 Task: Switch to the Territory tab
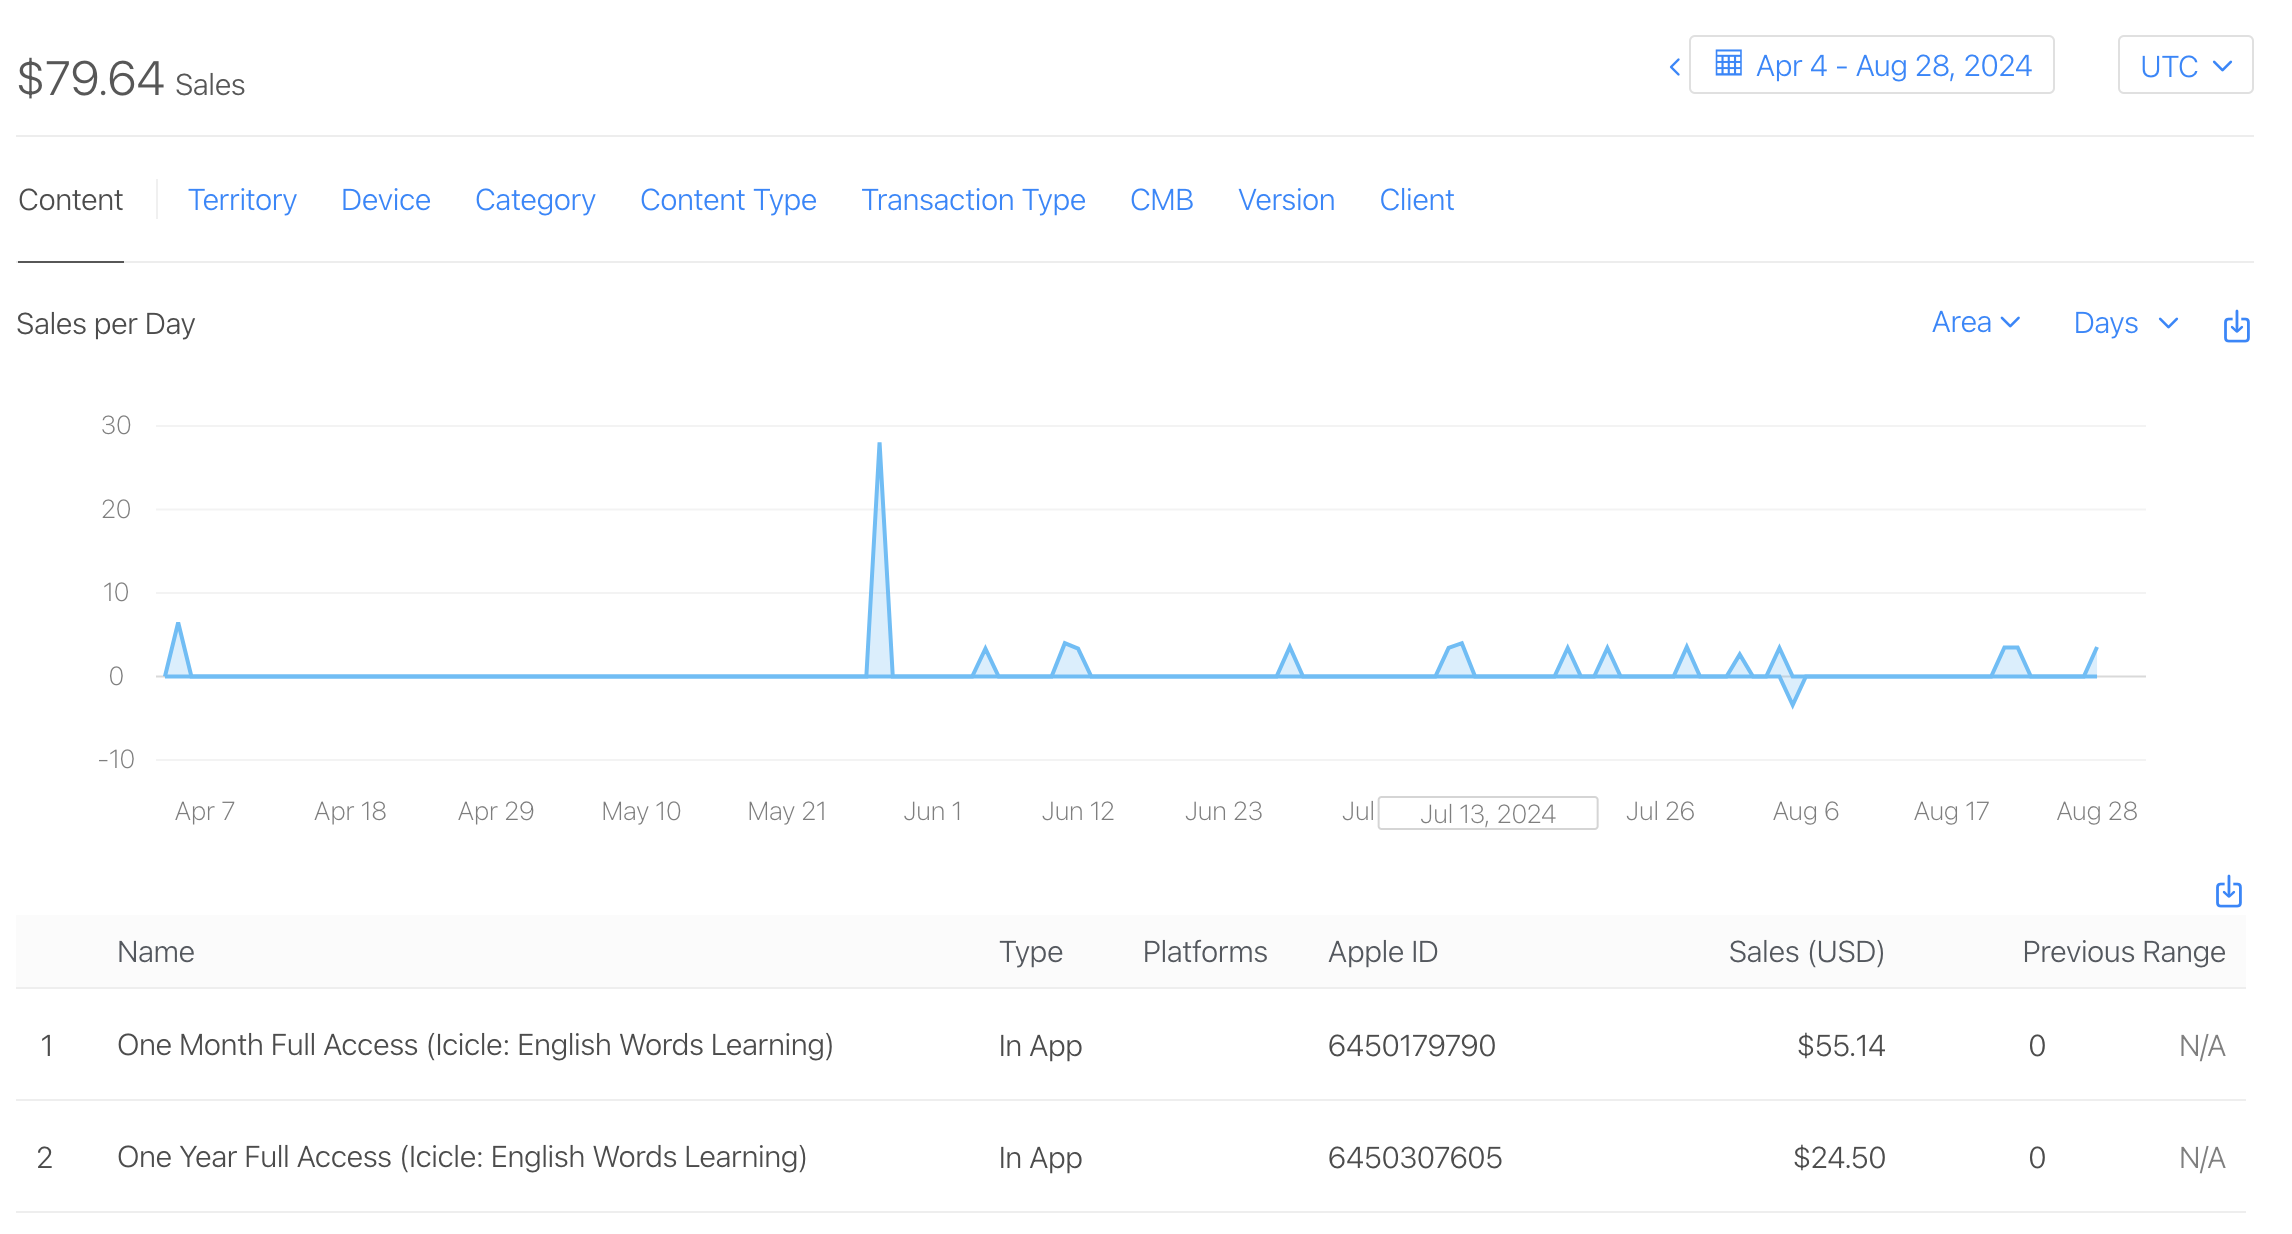coord(242,200)
